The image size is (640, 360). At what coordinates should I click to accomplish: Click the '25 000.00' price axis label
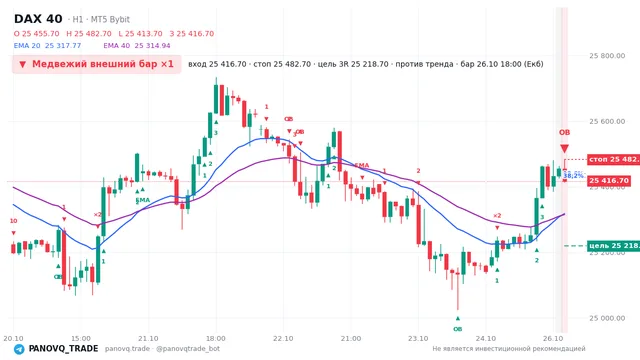[607, 318]
